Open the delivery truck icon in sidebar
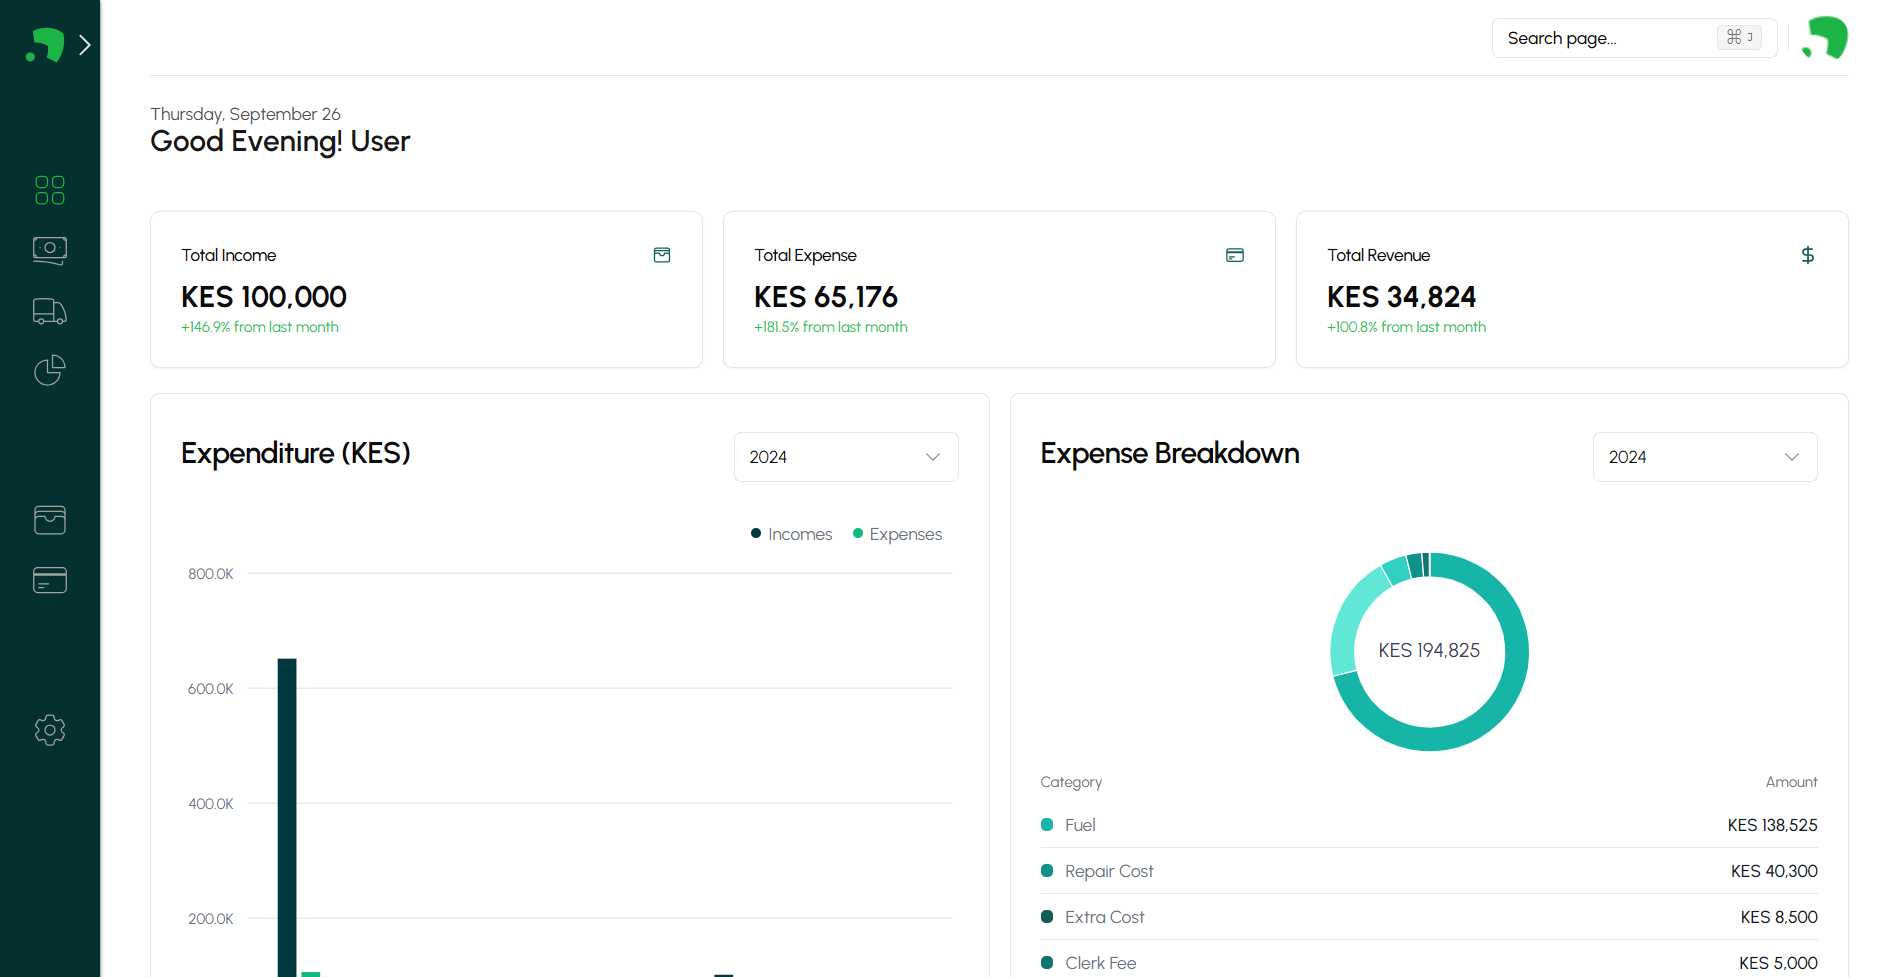Image resolution: width=1897 pixels, height=977 pixels. coord(50,311)
